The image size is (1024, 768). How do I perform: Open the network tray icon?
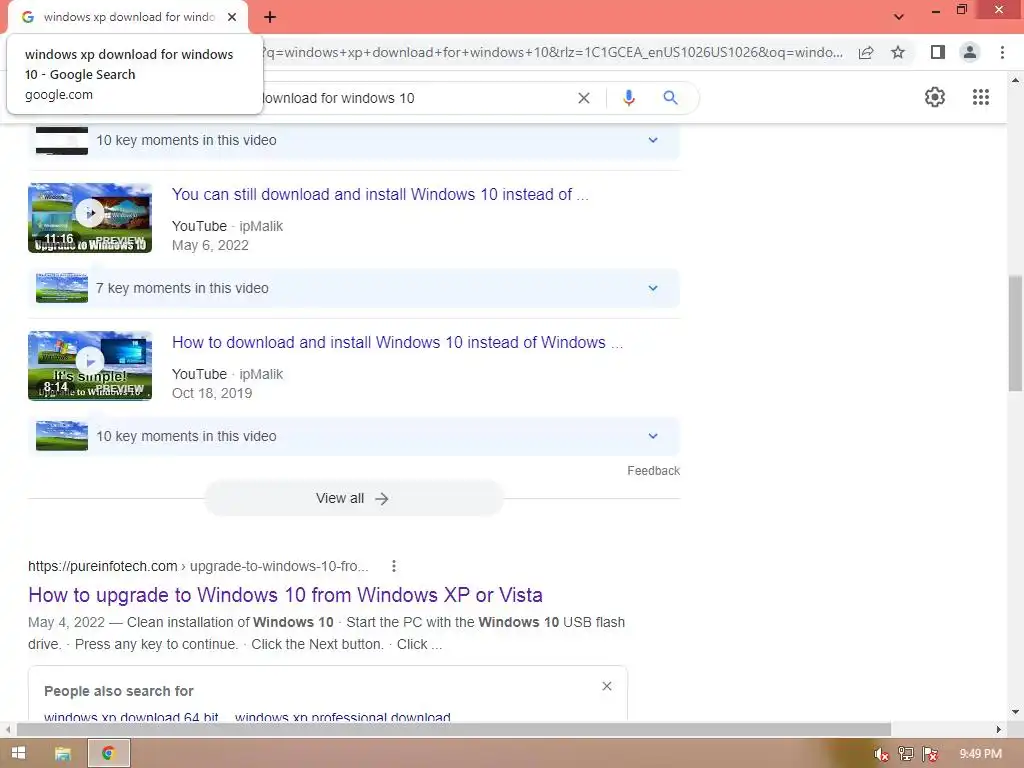tap(905, 754)
